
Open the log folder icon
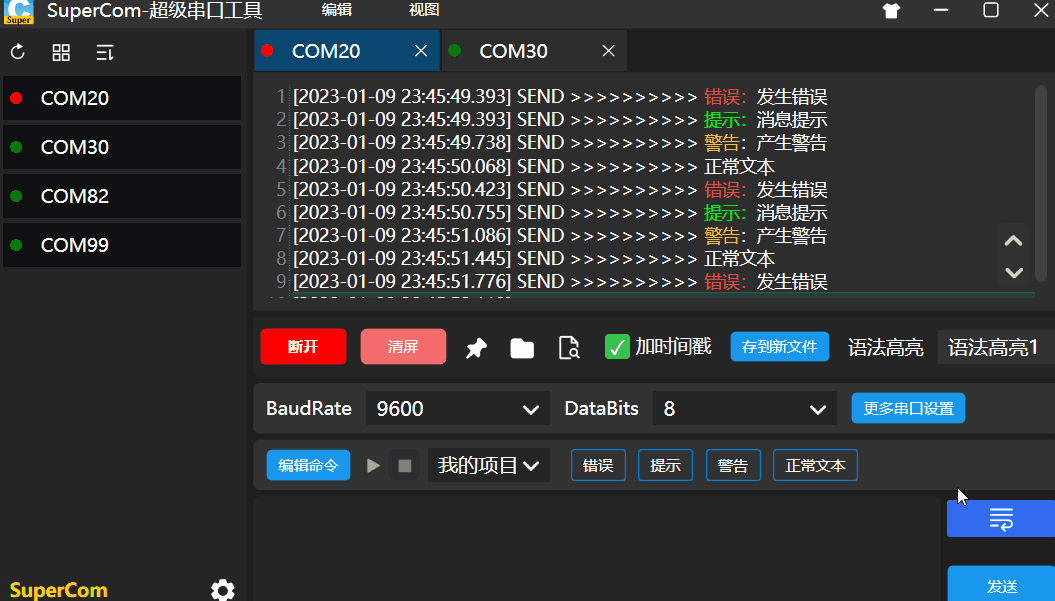point(522,348)
